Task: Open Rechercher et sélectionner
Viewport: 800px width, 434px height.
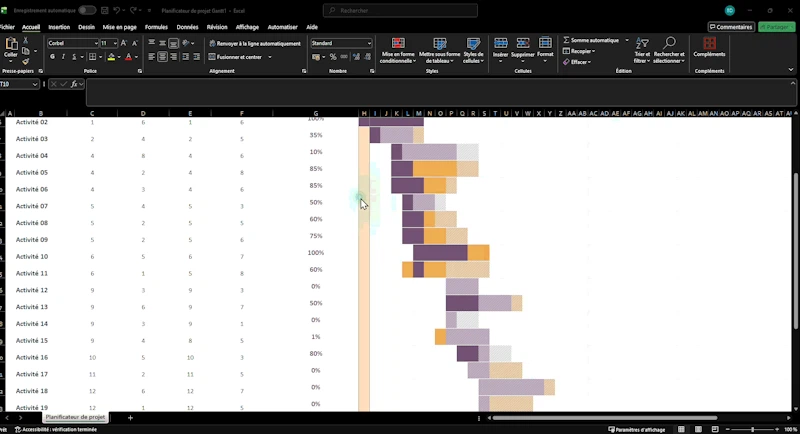Action: [x=669, y=50]
